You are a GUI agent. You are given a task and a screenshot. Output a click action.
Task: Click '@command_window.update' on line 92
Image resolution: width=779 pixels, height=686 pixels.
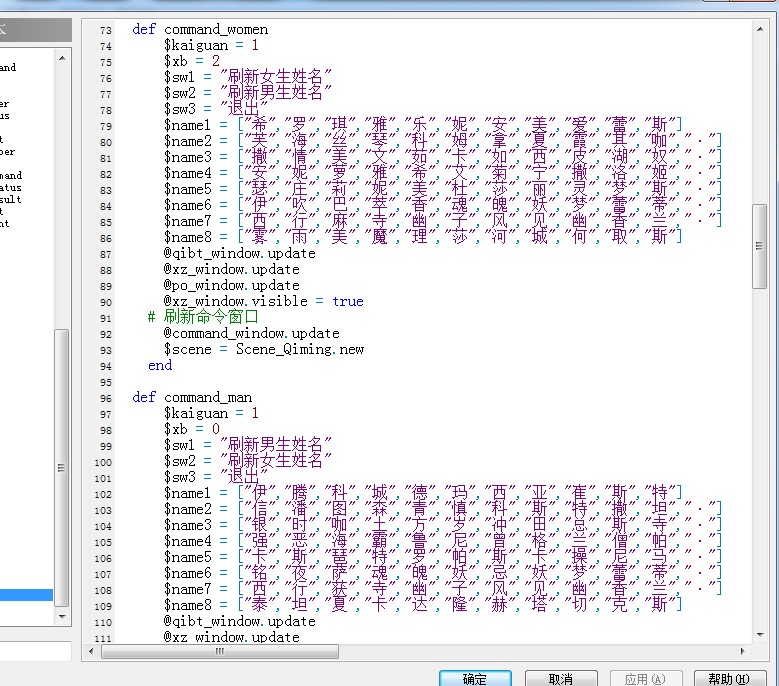(251, 333)
